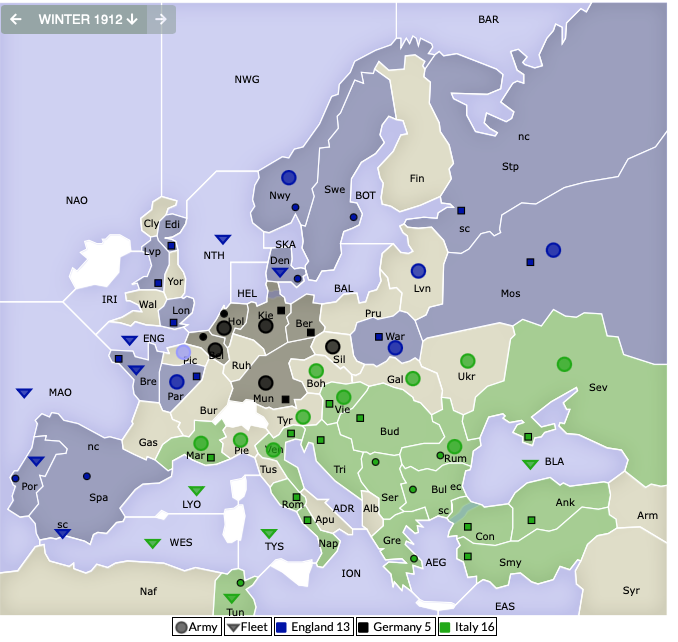Click the Arm territory label
The width and height of the screenshot is (678, 642).
647,516
